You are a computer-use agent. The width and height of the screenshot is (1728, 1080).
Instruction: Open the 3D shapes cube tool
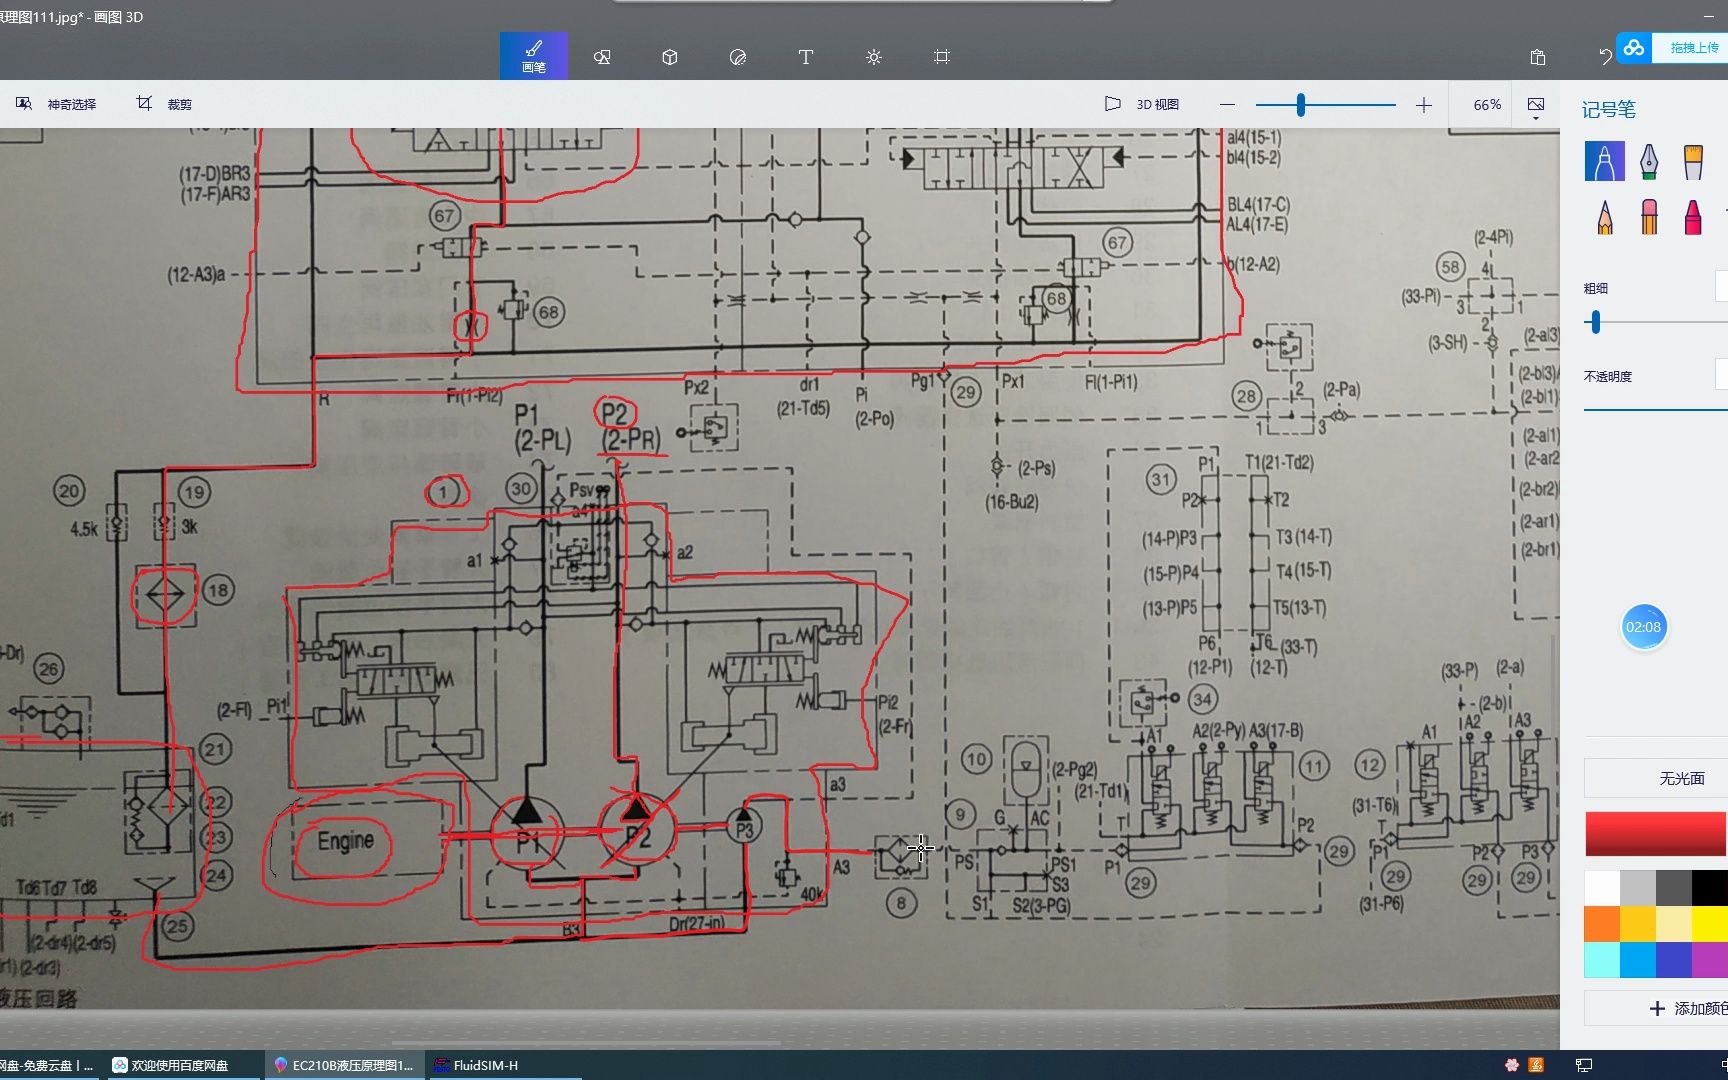(670, 57)
